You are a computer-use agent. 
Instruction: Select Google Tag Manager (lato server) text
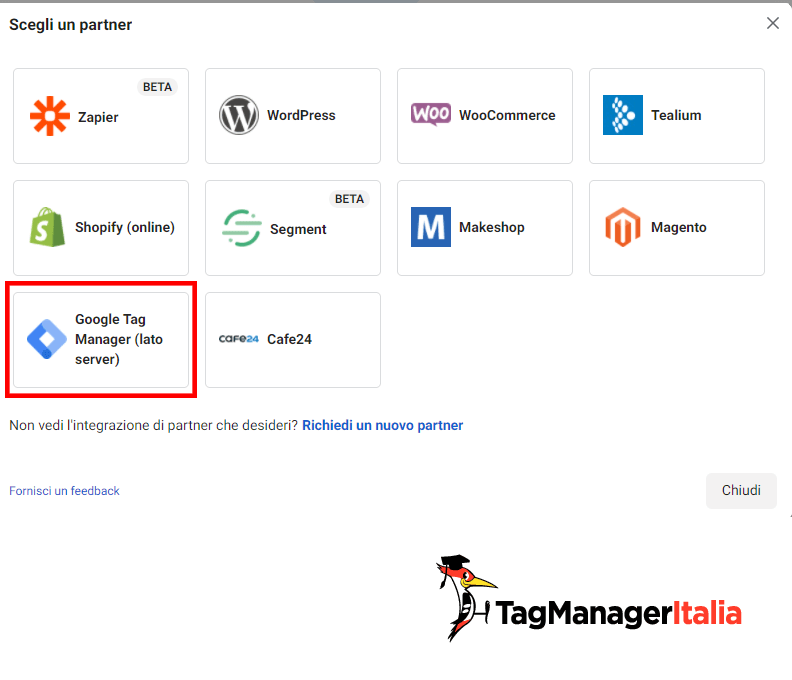119,339
